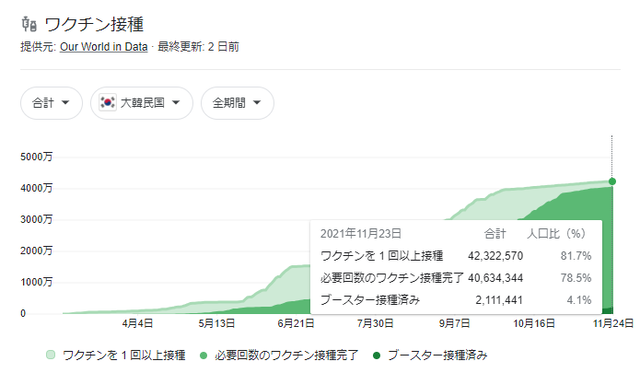
Task: Click the 81.7% percentage in tooltip
Action: pos(576,256)
